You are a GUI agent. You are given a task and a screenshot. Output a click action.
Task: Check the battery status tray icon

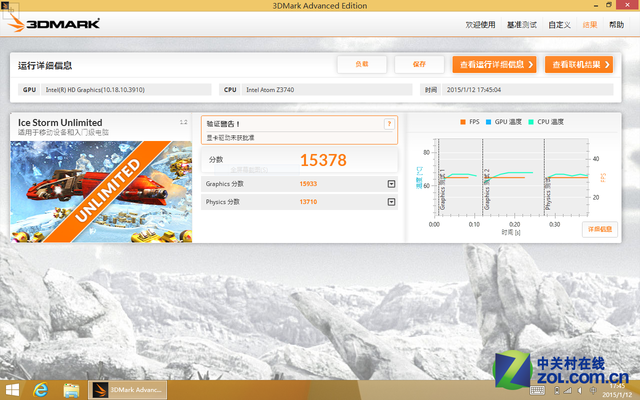[557, 391]
